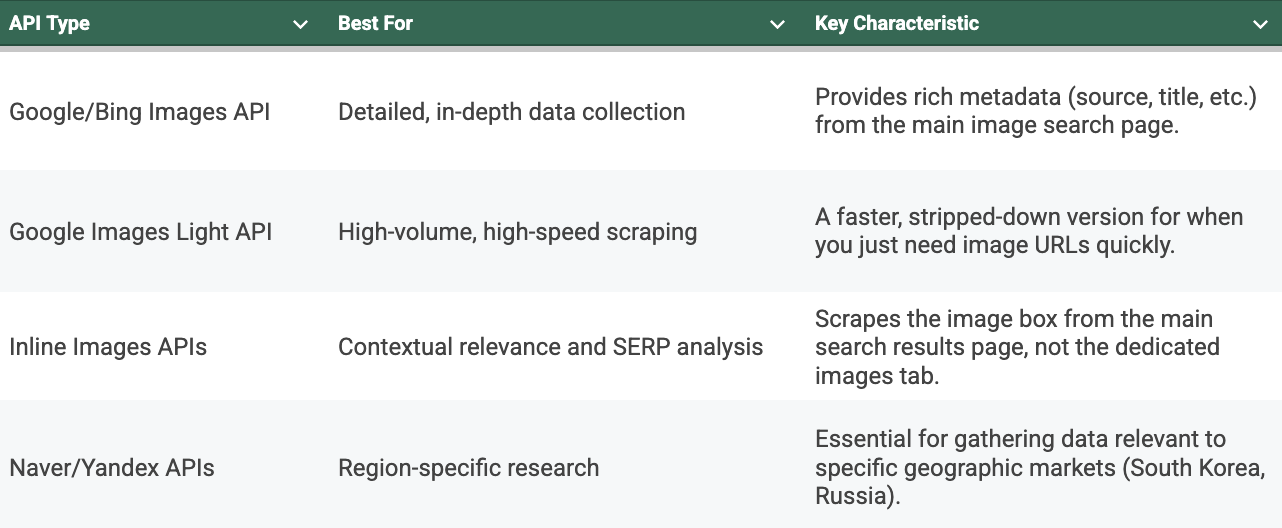Select the Naver/Yandex APIs cell
This screenshot has height=528, width=1282.
pyautogui.click(x=112, y=468)
